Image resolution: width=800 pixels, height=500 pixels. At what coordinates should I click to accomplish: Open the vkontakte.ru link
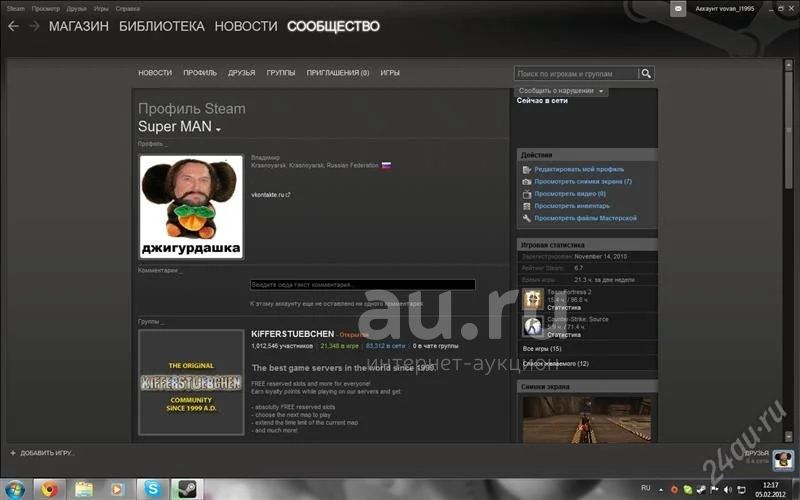pos(271,195)
